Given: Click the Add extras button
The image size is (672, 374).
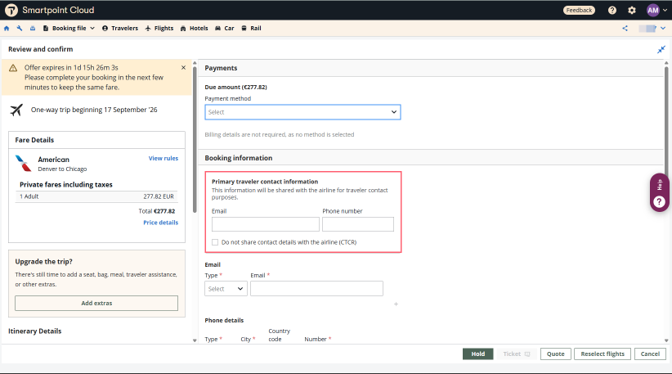Looking at the screenshot, I should 96,303.
